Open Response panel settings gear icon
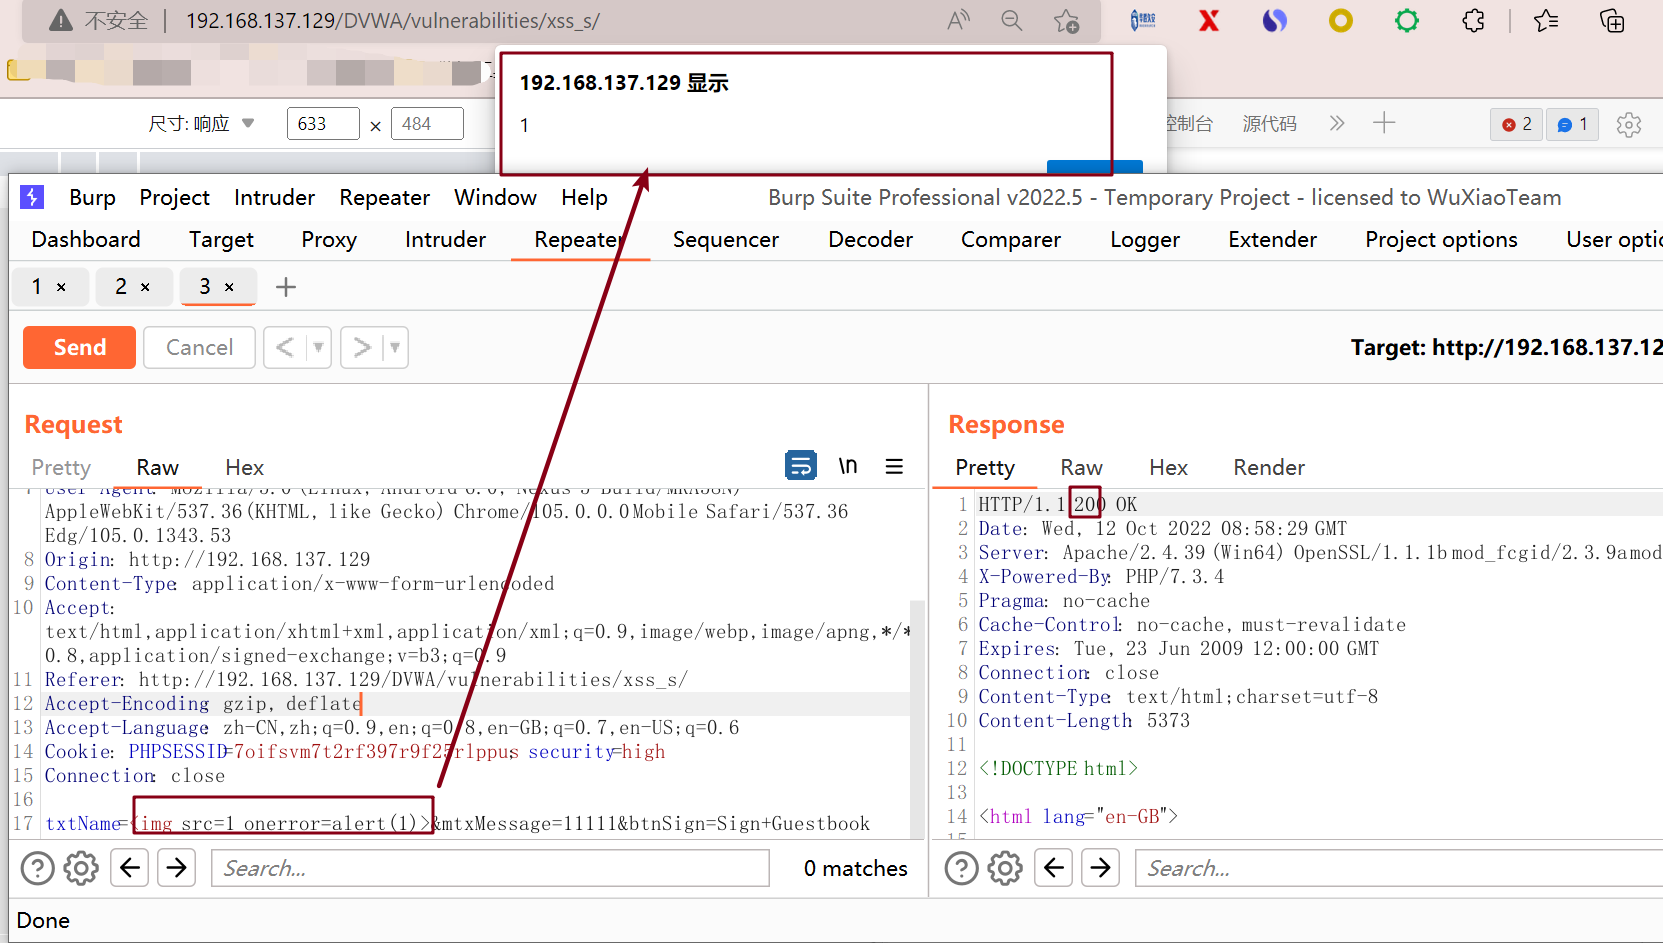This screenshot has height=943, width=1663. tap(1004, 867)
